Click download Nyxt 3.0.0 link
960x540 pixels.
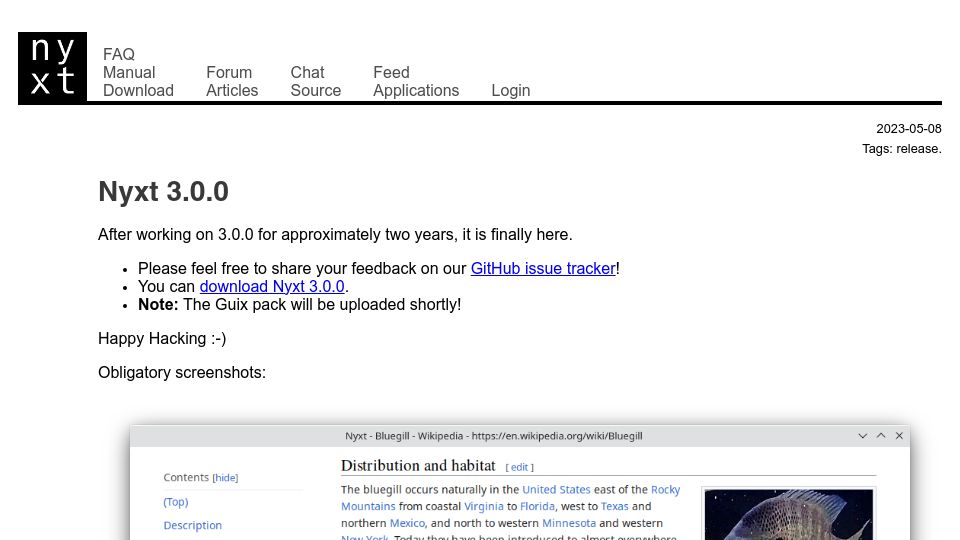[272, 287]
